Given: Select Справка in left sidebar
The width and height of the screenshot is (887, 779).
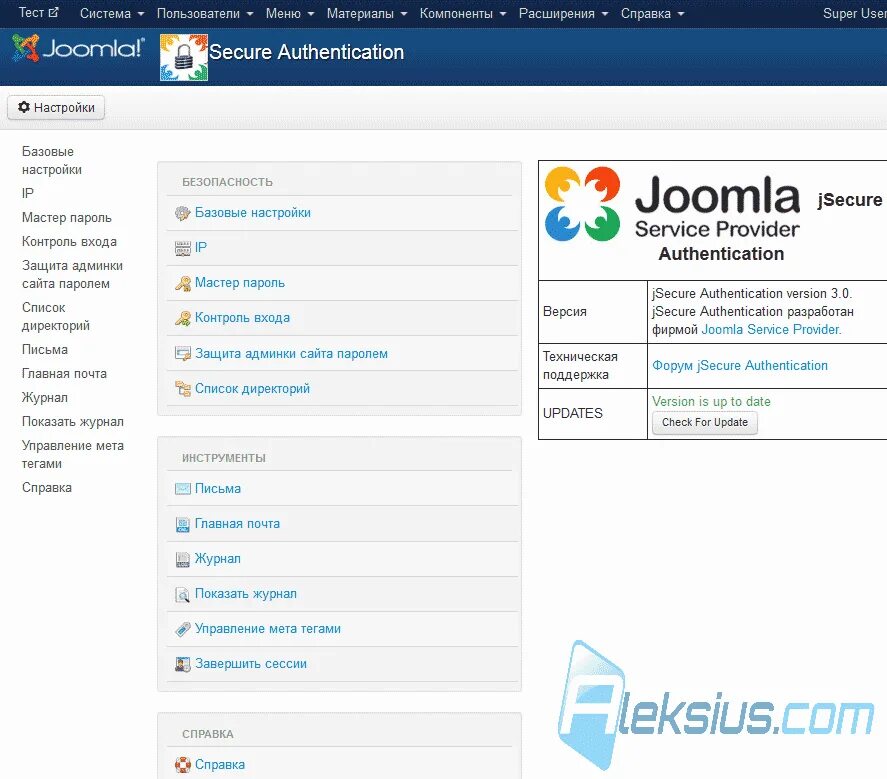Looking at the screenshot, I should (x=46, y=488).
